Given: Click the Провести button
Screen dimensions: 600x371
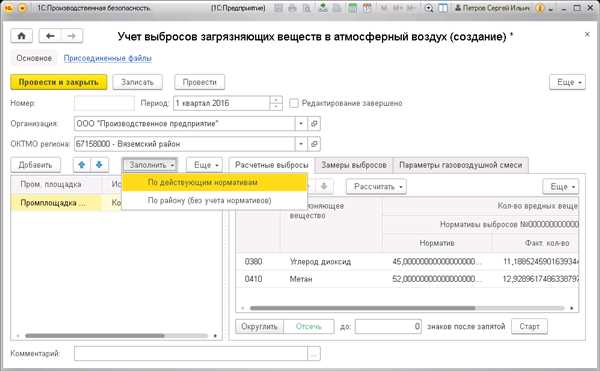Looking at the screenshot, I should (x=199, y=82).
